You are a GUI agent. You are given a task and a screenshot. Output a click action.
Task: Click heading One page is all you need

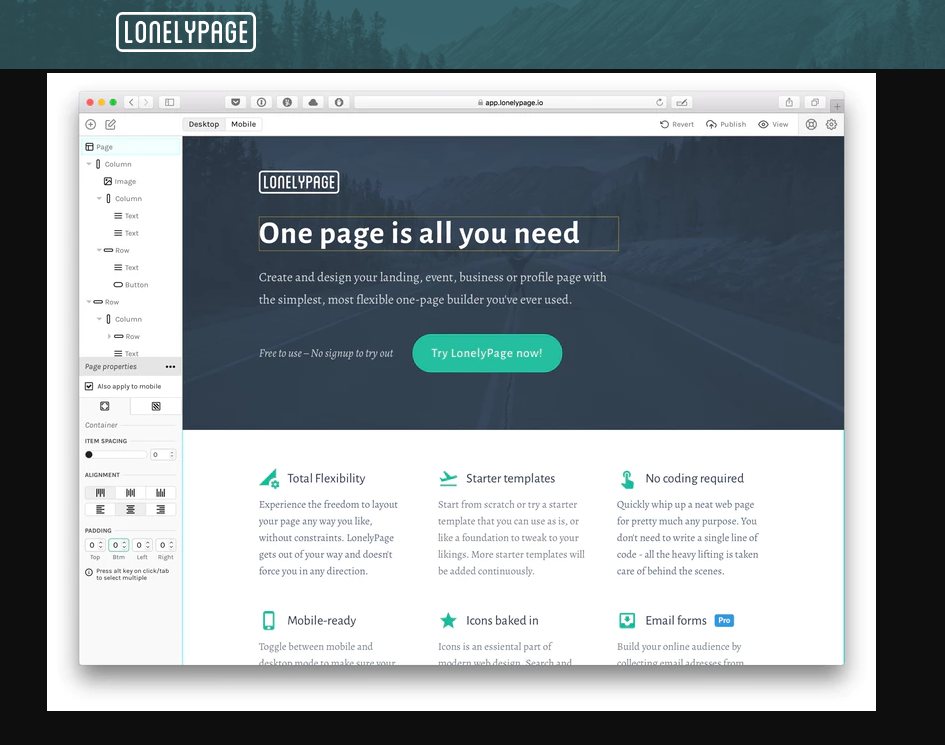[x=419, y=233]
